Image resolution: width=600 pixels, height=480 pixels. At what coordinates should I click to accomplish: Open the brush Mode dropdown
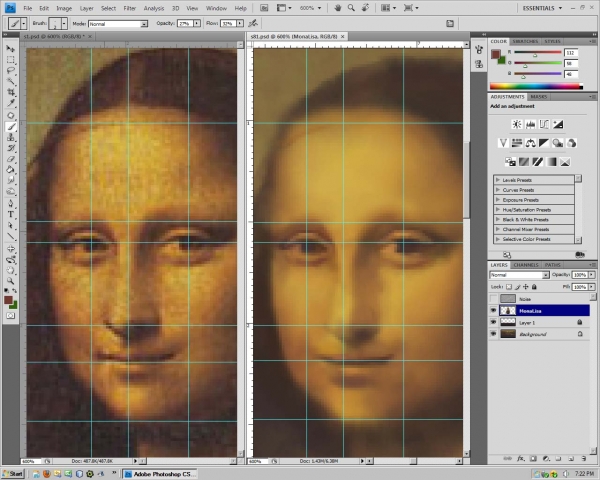click(x=118, y=24)
